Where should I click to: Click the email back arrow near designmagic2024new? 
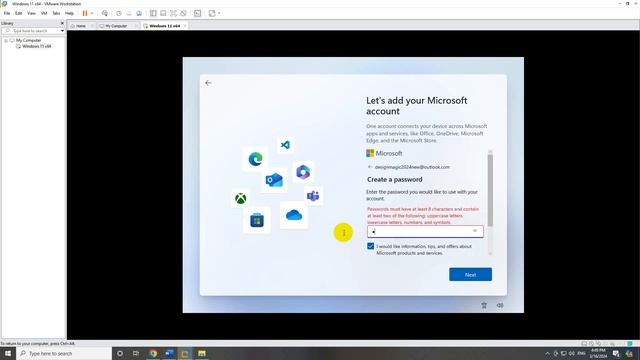click(370, 167)
